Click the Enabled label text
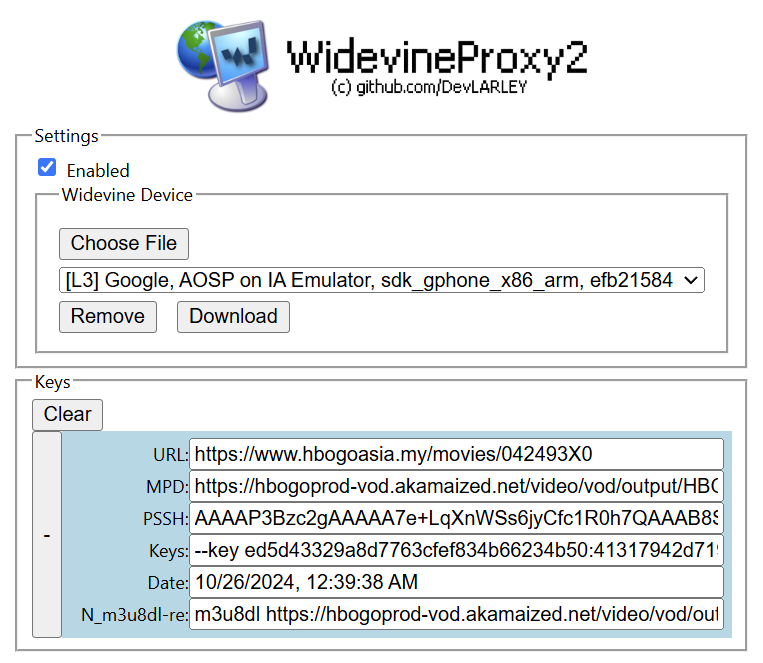The image size is (763, 663). [x=98, y=171]
